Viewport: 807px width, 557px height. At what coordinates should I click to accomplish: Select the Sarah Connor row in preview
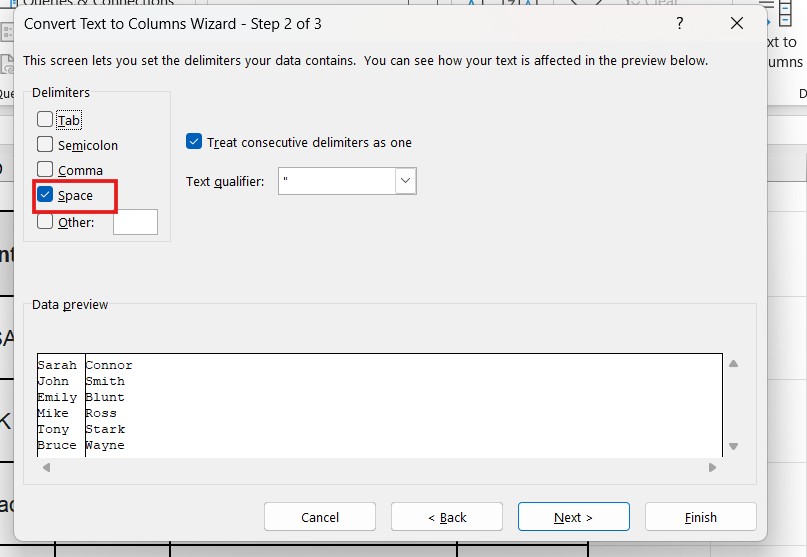(x=85, y=365)
